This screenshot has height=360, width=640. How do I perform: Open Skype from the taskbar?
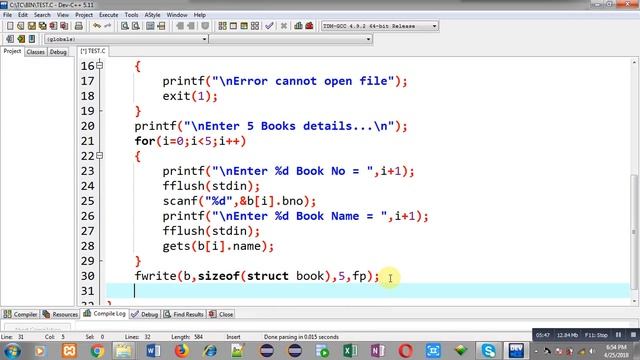pos(488,351)
